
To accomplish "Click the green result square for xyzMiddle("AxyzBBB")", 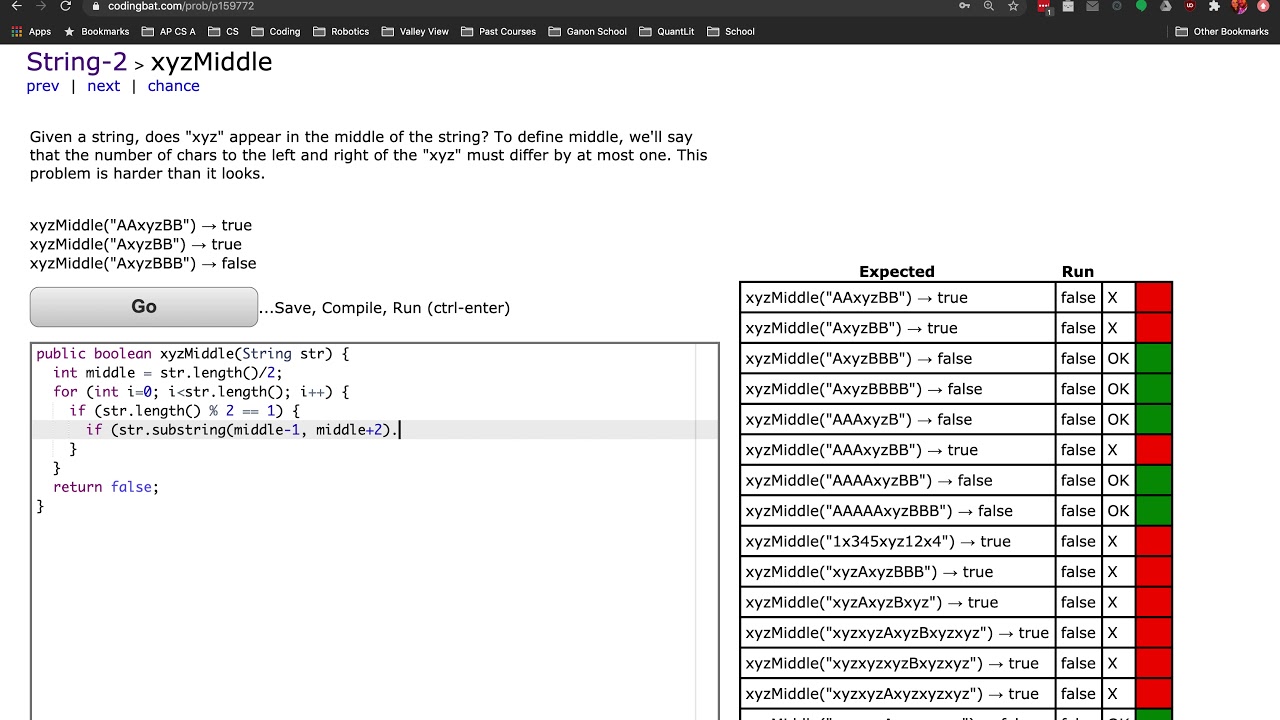I will [x=1154, y=358].
